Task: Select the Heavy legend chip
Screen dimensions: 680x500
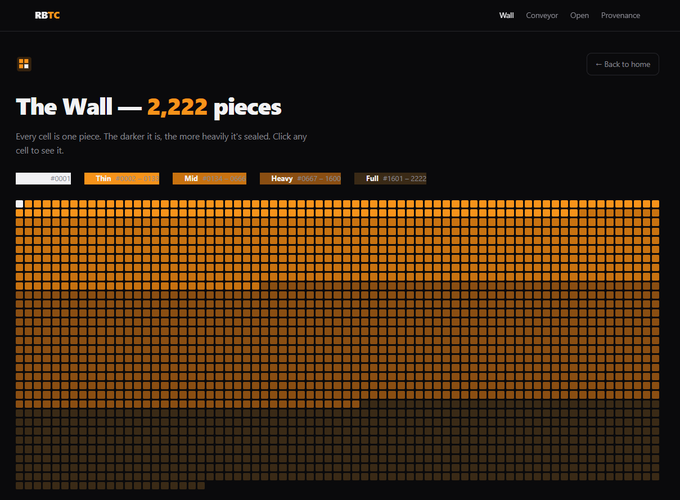Action: [x=300, y=179]
